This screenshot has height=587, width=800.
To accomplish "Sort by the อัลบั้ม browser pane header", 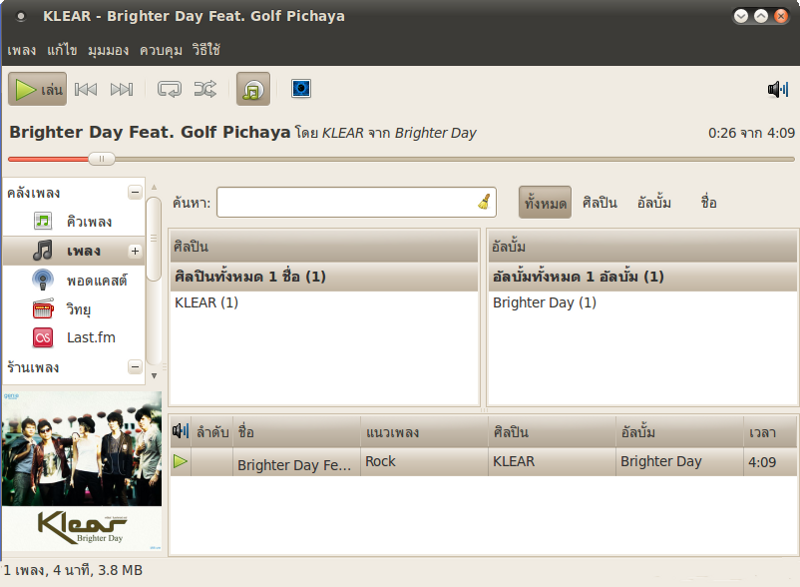I will point(643,246).
